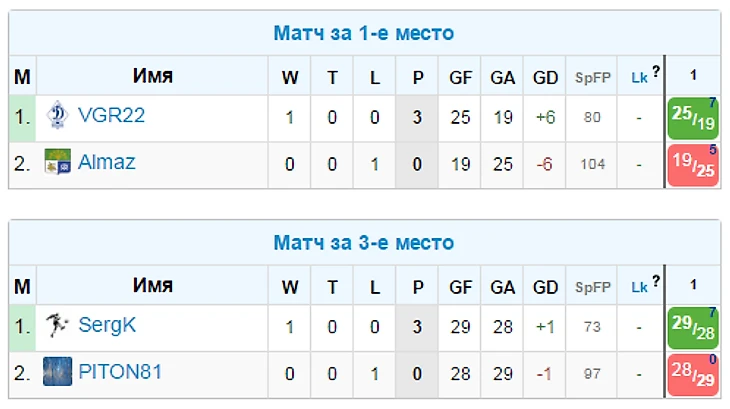Click the green 25/19 match result cell

point(693,118)
